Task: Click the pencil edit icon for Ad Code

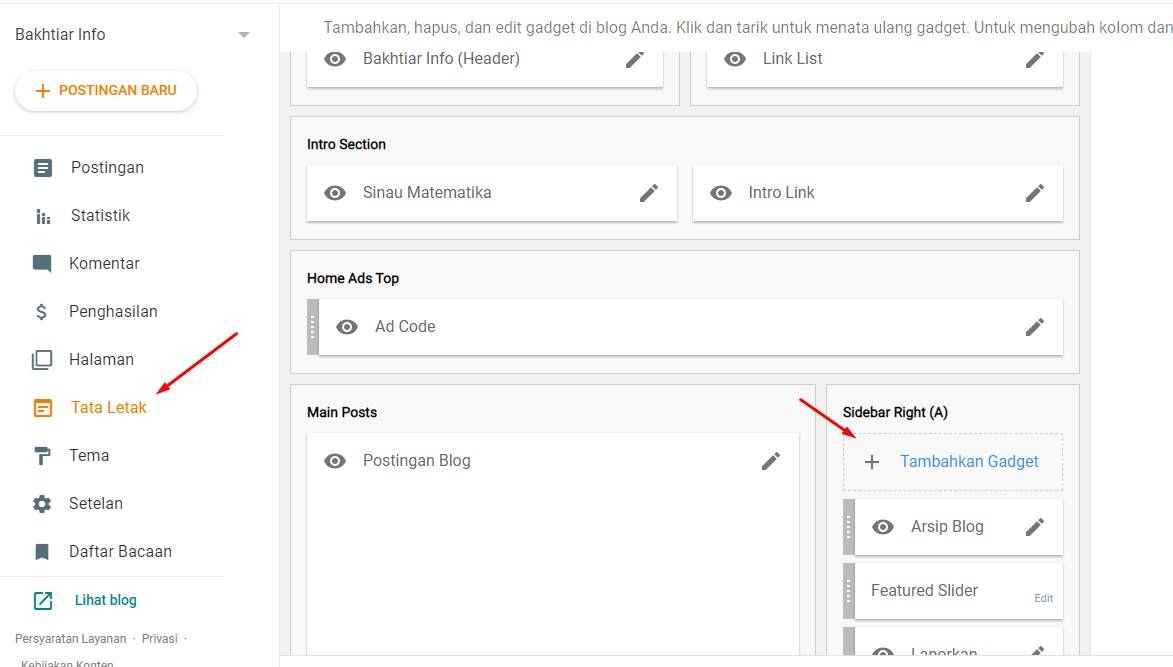Action: [x=1035, y=327]
